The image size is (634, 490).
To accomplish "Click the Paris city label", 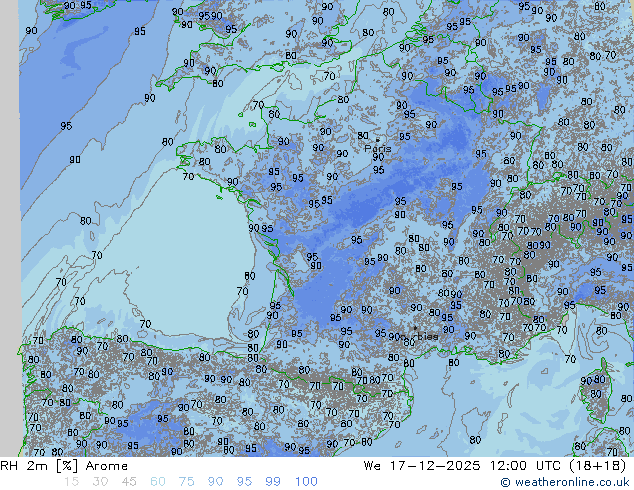I will [x=377, y=150].
